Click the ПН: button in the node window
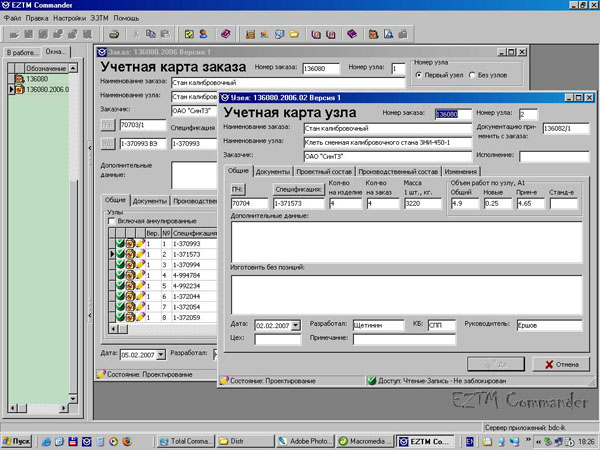The height and width of the screenshot is (450, 600). click(238, 189)
